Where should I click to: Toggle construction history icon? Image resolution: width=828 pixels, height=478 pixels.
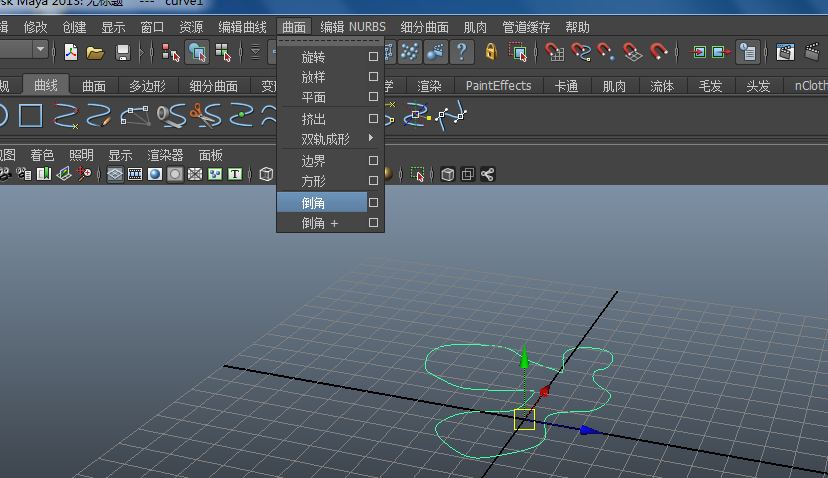click(748, 52)
